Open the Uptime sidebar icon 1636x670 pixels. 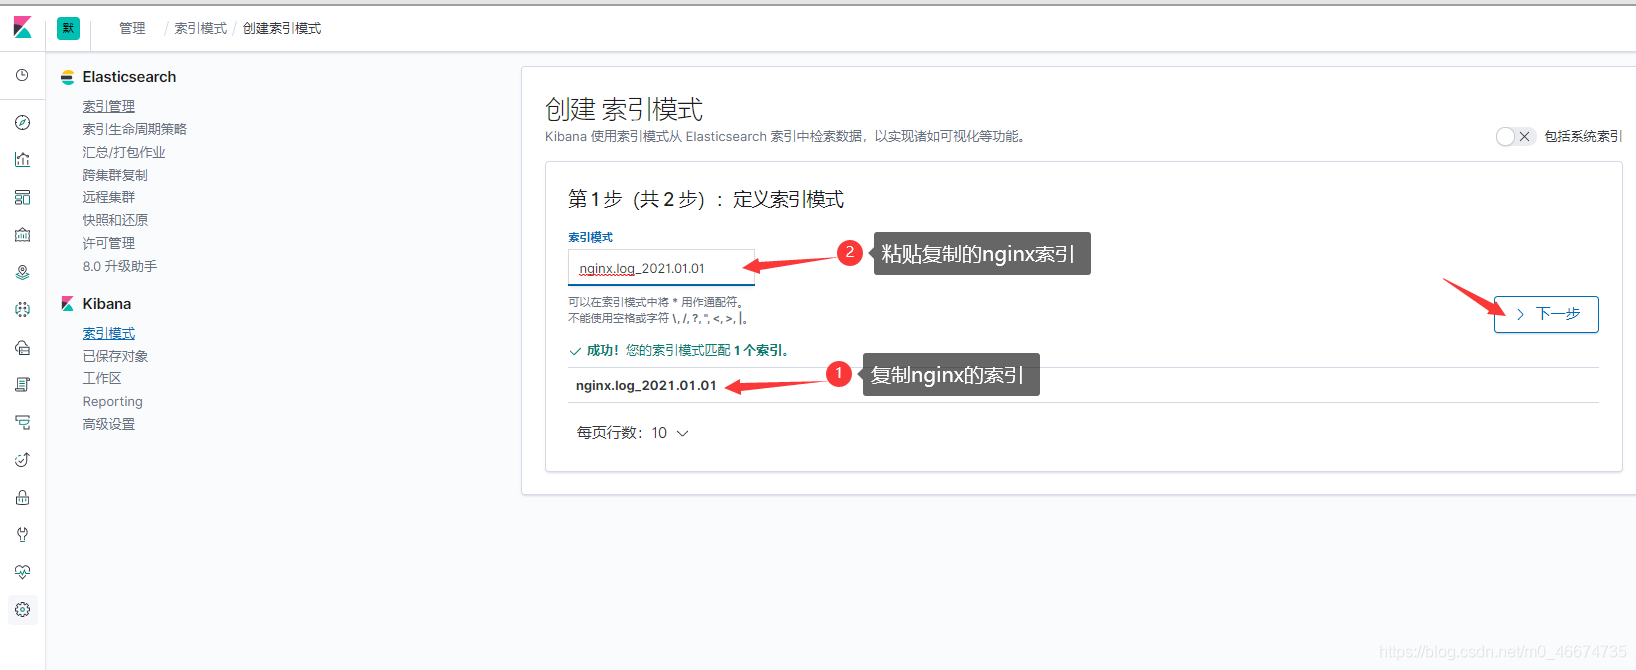(22, 460)
